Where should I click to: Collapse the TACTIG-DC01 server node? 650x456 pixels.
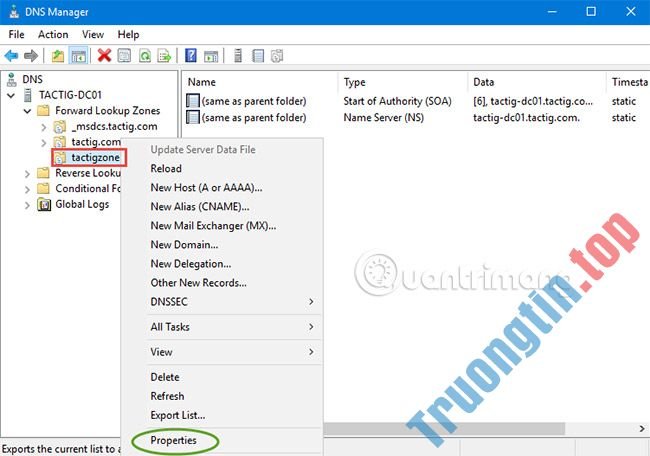pos(11,96)
